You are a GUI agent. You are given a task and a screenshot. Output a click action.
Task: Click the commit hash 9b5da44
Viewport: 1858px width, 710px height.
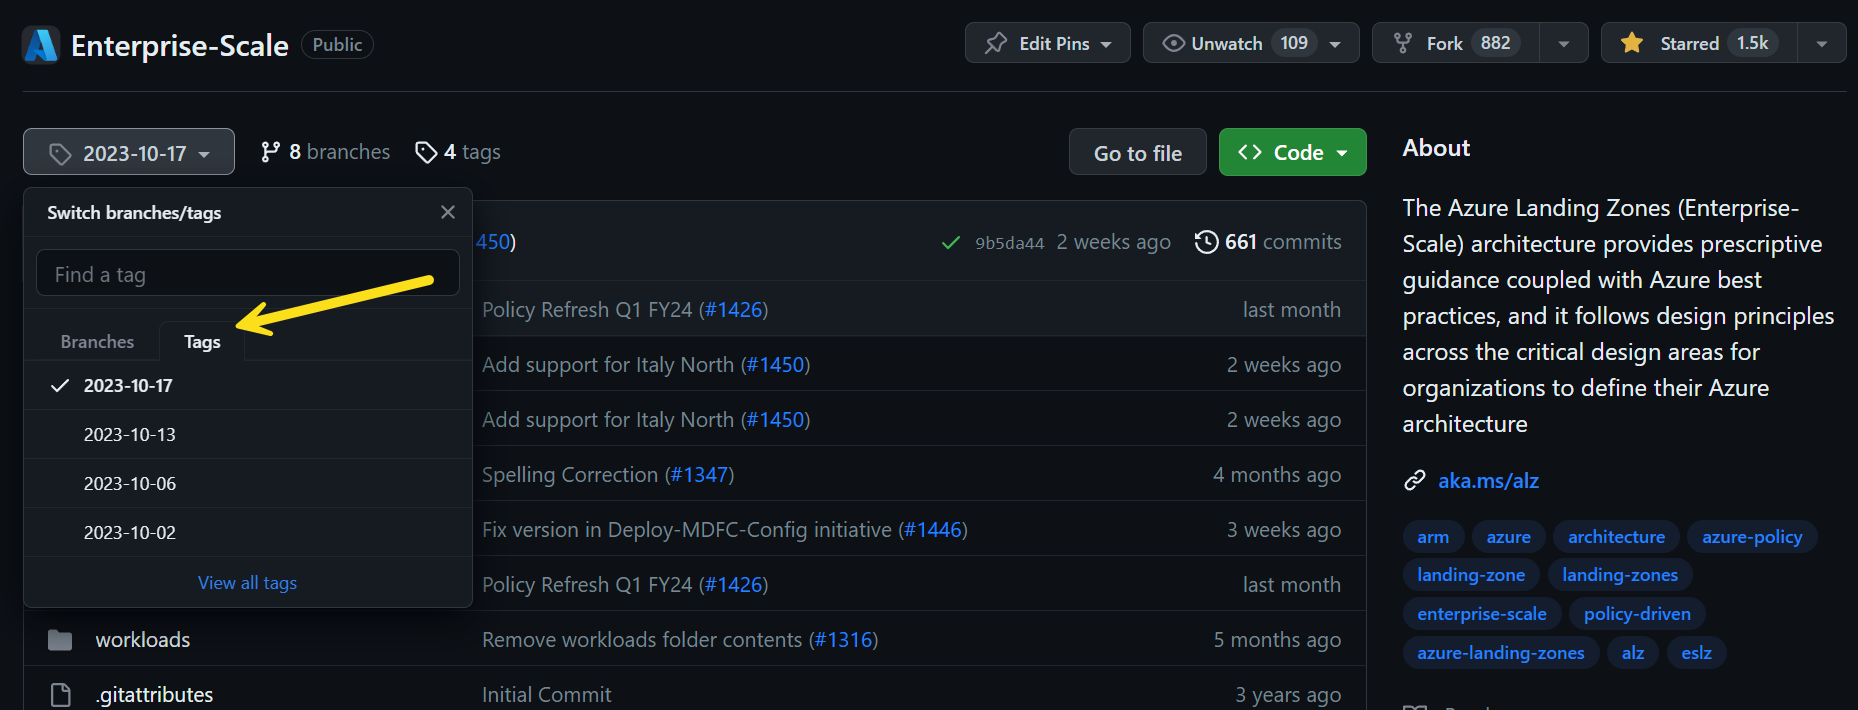click(x=1010, y=243)
